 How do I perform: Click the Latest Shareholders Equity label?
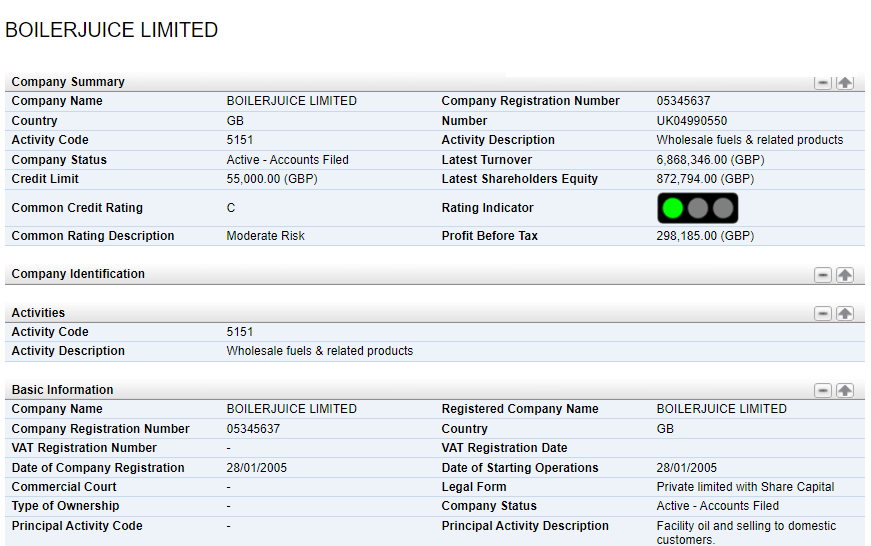(x=519, y=179)
